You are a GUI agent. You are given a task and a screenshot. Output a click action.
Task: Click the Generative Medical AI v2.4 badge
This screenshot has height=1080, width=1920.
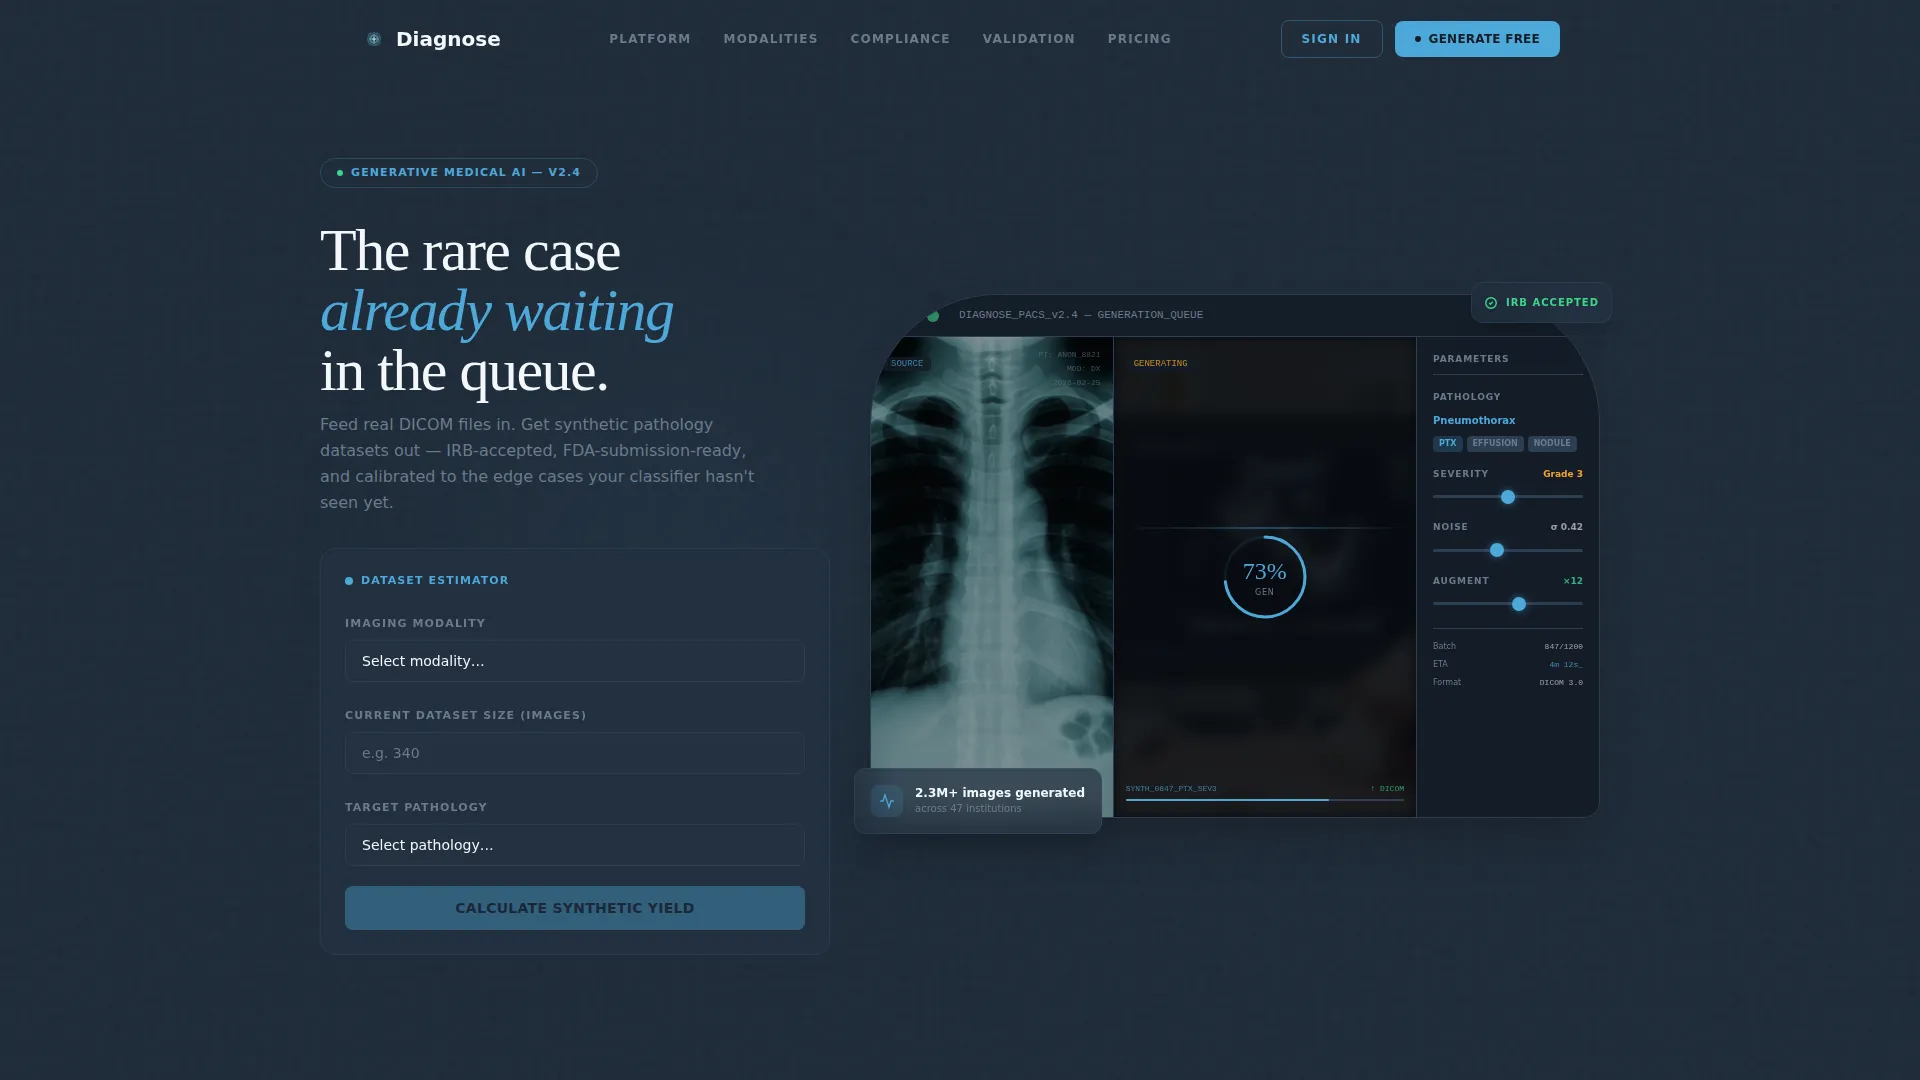[x=459, y=173]
